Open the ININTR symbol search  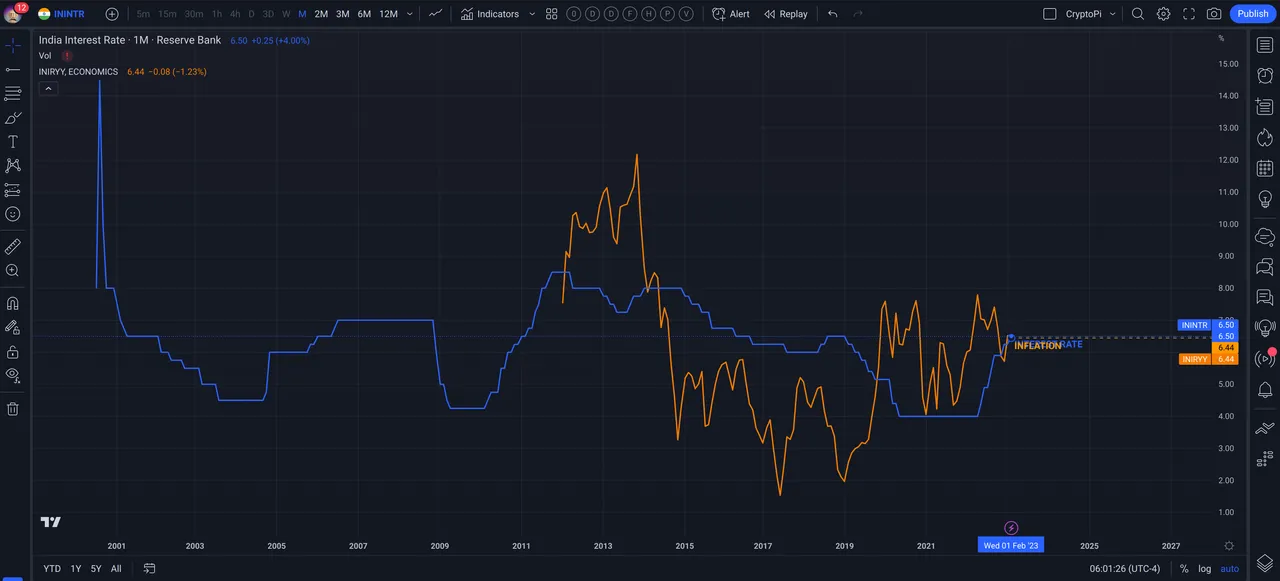coord(61,14)
